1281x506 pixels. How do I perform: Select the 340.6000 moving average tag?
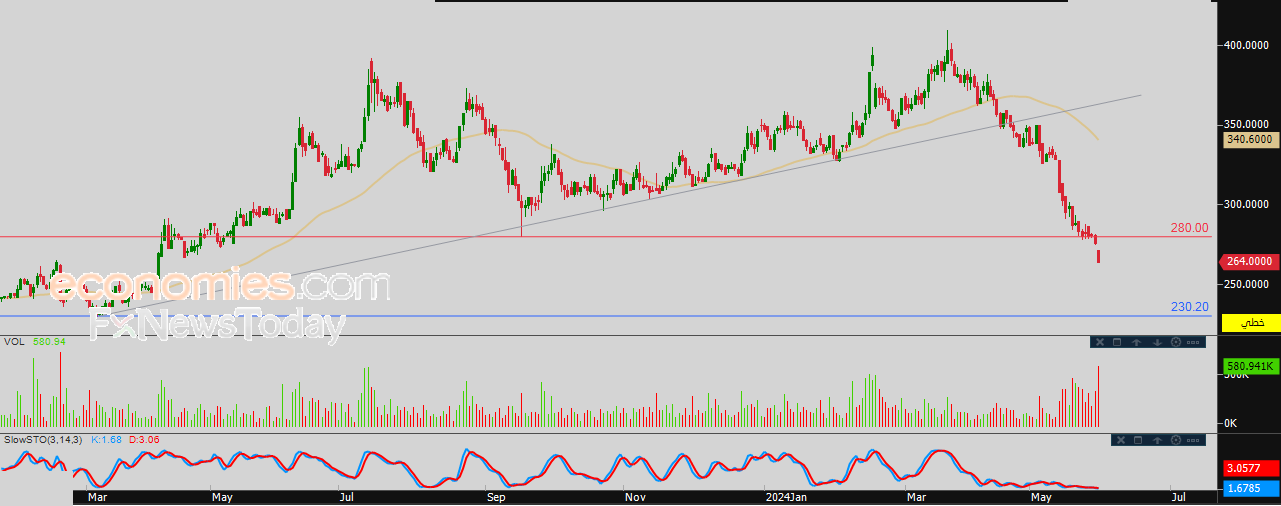(x=1251, y=140)
